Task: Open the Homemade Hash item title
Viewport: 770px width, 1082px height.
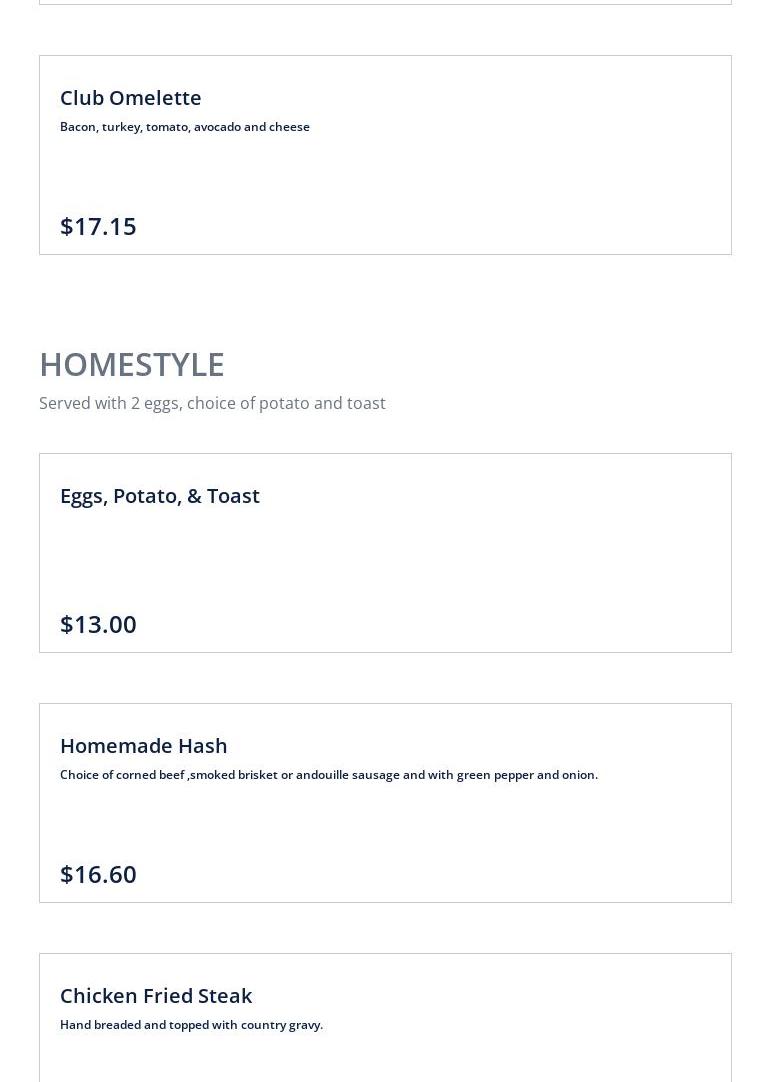Action: tap(143, 746)
